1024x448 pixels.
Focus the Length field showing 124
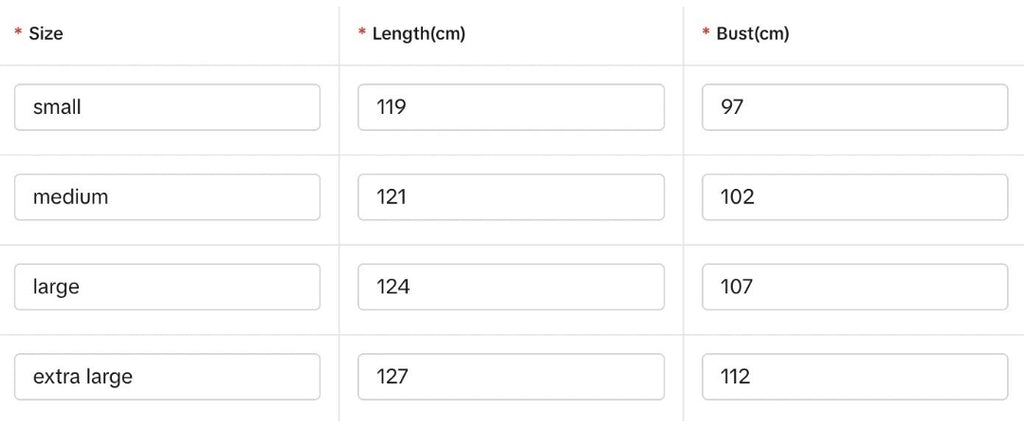511,287
